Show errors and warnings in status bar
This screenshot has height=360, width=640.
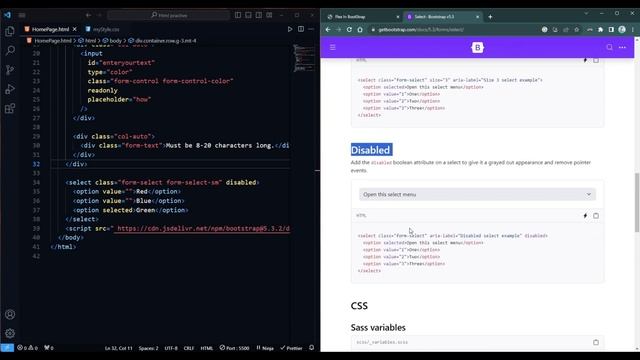(x=27, y=348)
